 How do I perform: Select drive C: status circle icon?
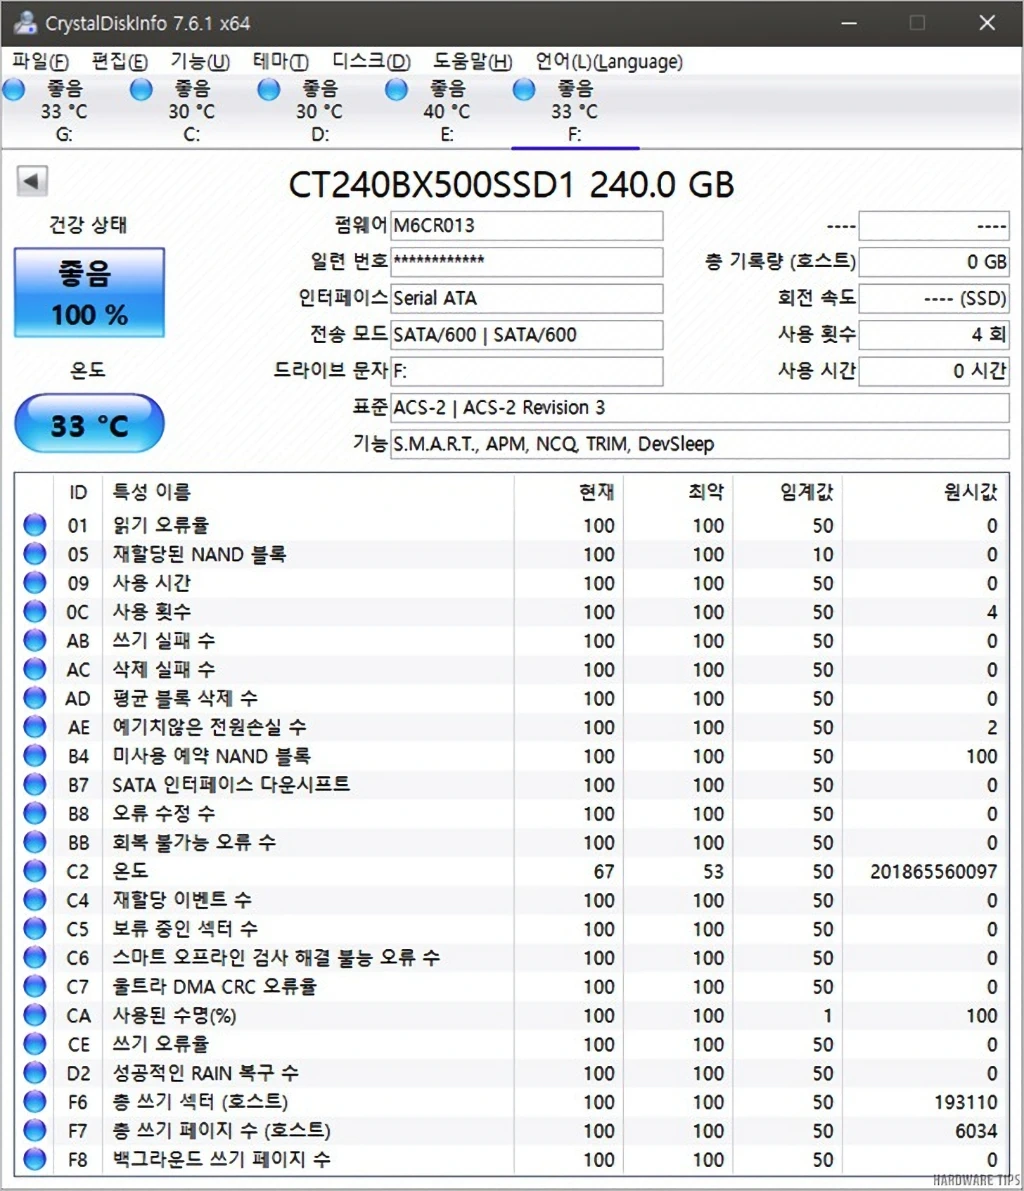[x=141, y=90]
